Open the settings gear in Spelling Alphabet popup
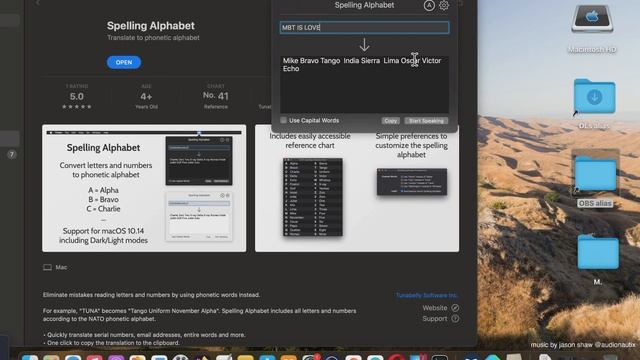 444,5
